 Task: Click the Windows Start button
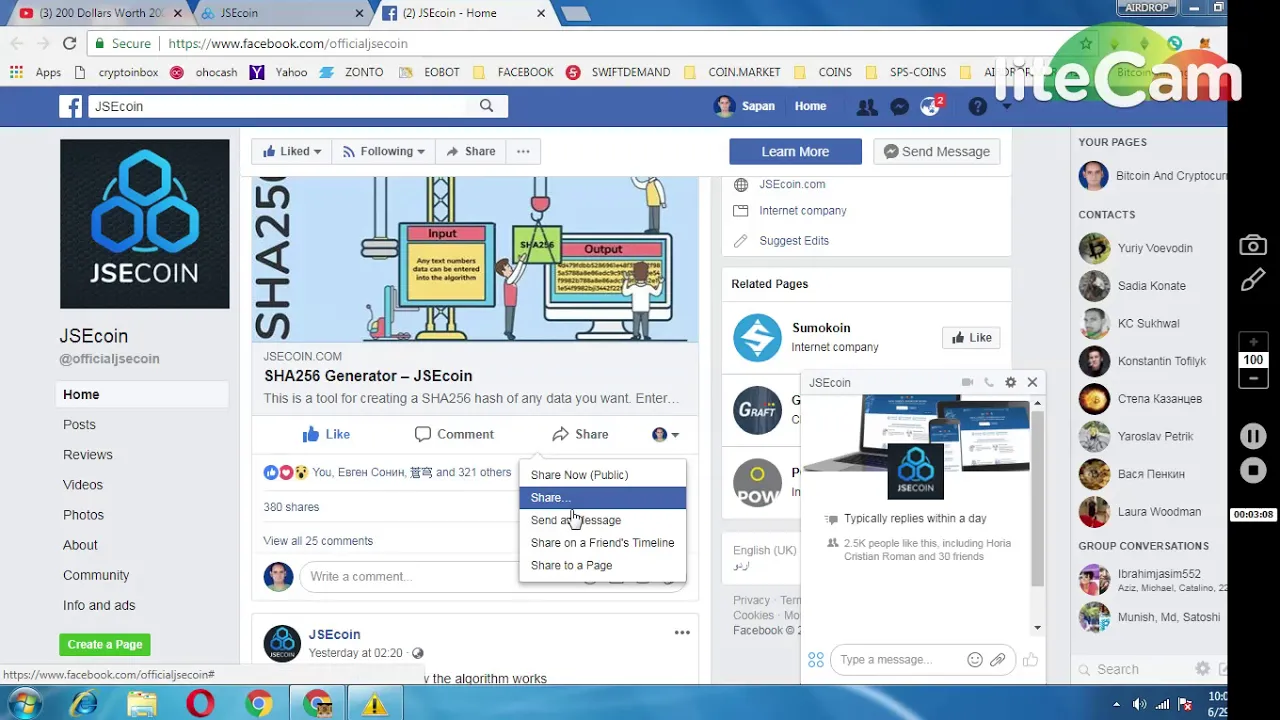[x=23, y=704]
